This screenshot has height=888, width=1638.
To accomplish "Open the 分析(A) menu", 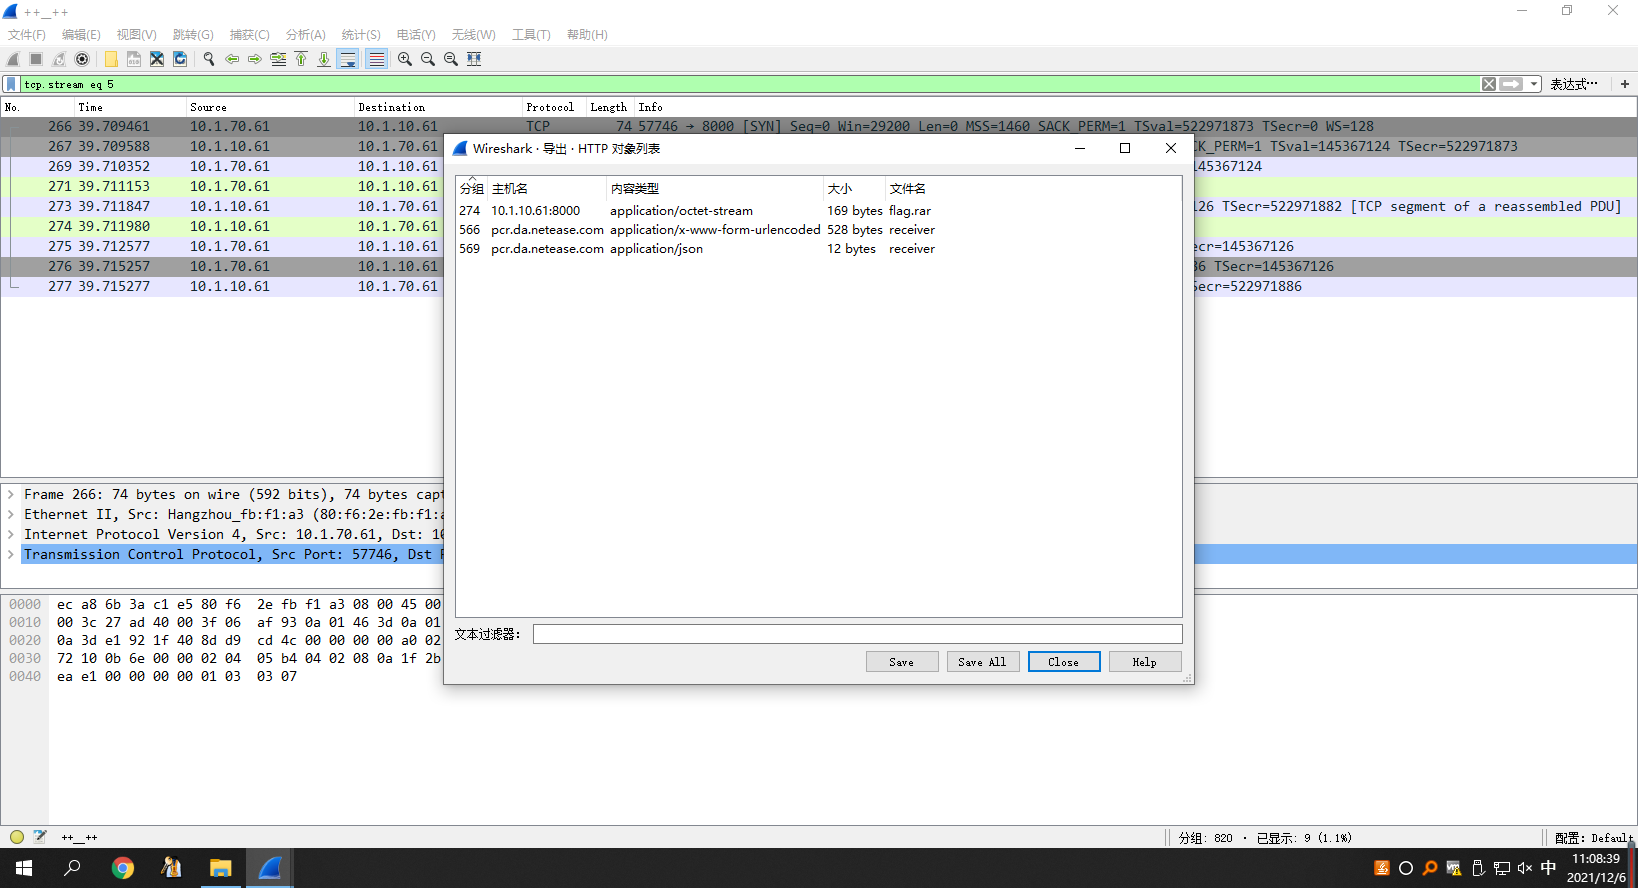I will coord(306,34).
